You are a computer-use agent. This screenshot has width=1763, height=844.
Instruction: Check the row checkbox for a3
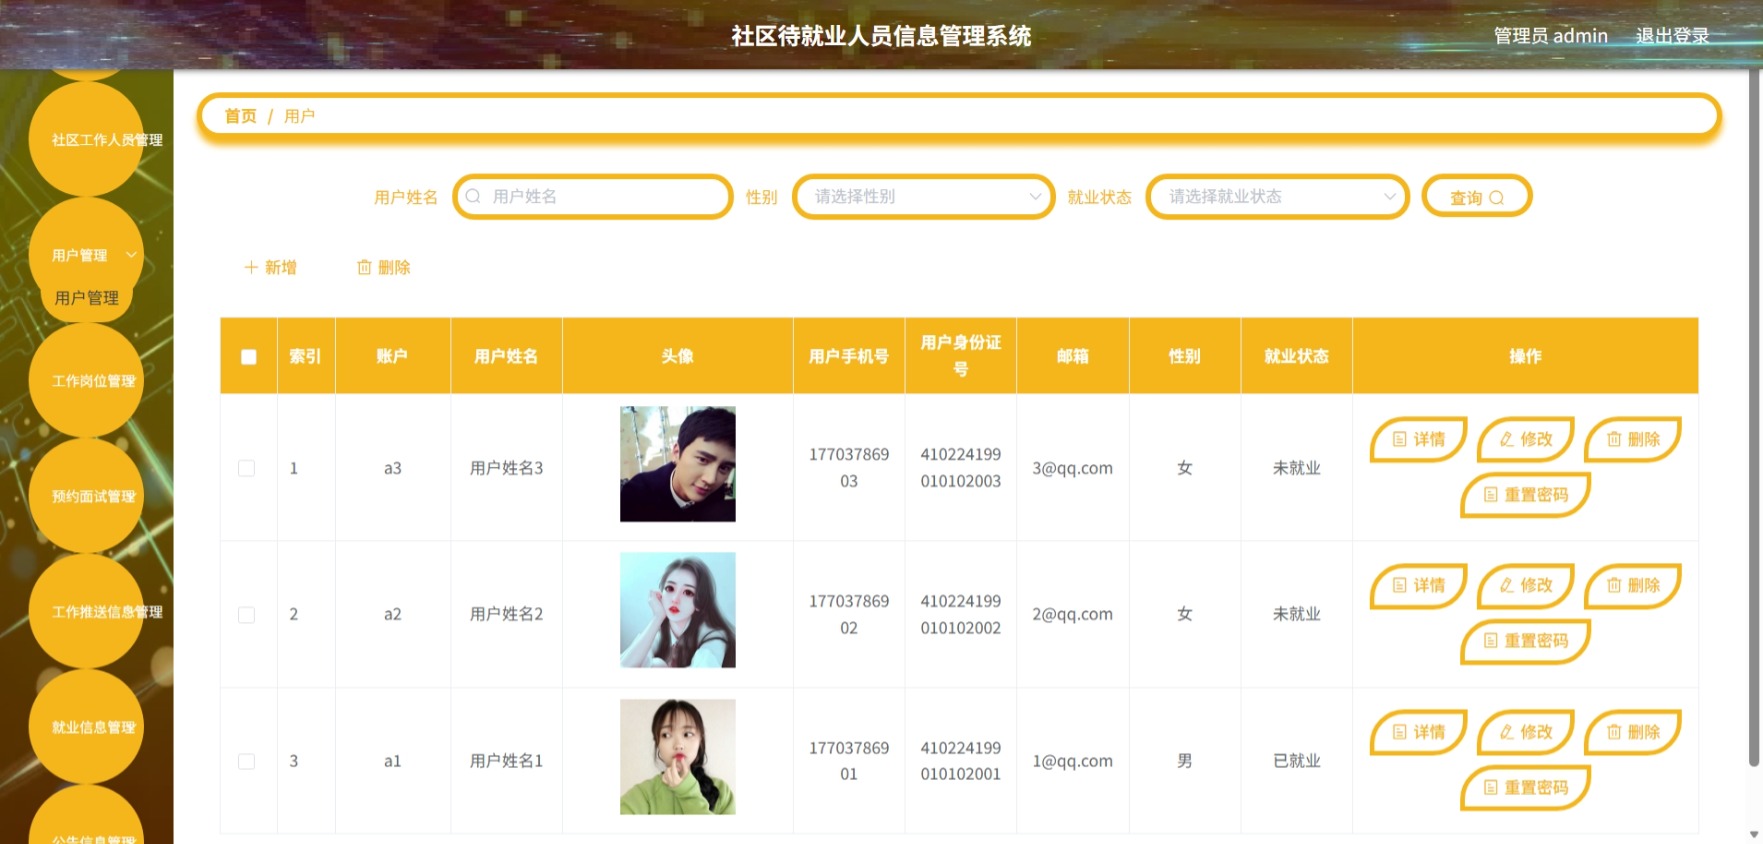(246, 468)
